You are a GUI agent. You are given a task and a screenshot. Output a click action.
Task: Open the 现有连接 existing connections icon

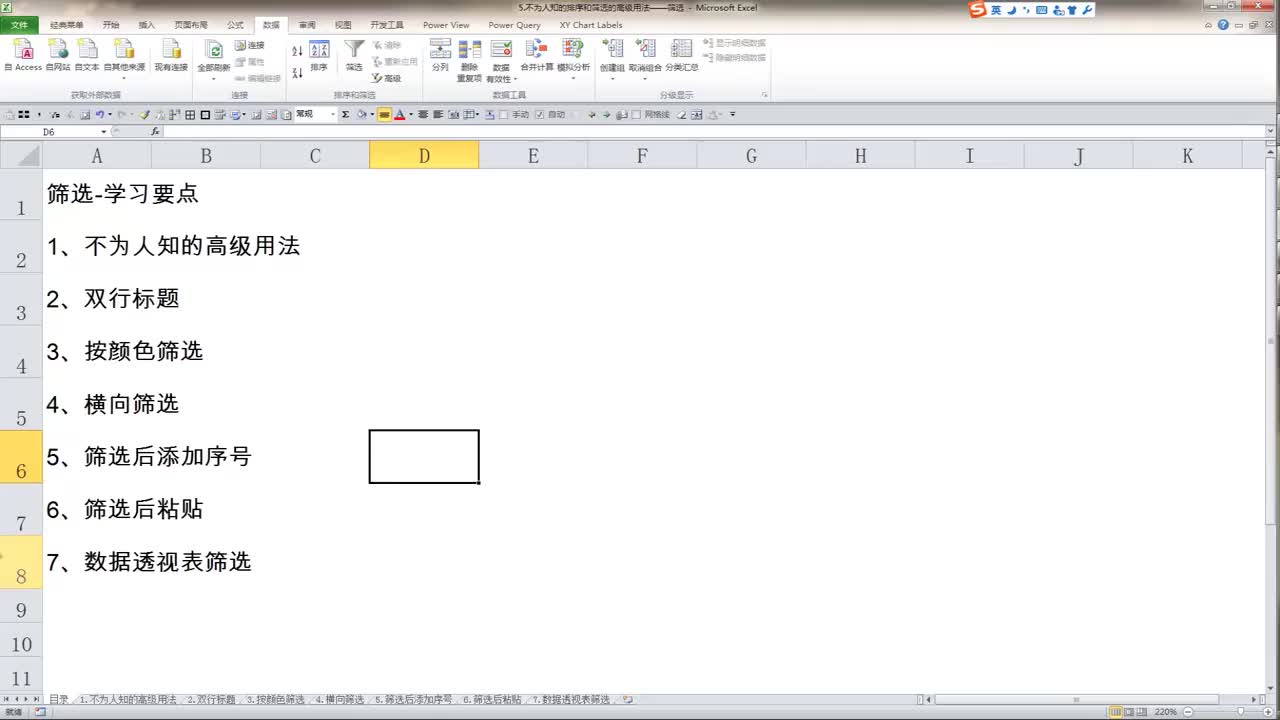[171, 54]
